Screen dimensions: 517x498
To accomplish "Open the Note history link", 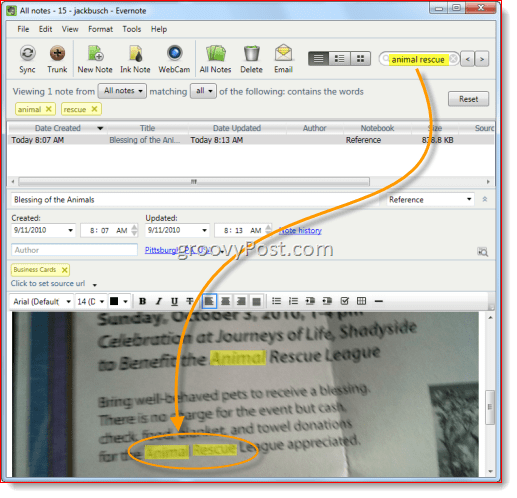I will click(300, 230).
